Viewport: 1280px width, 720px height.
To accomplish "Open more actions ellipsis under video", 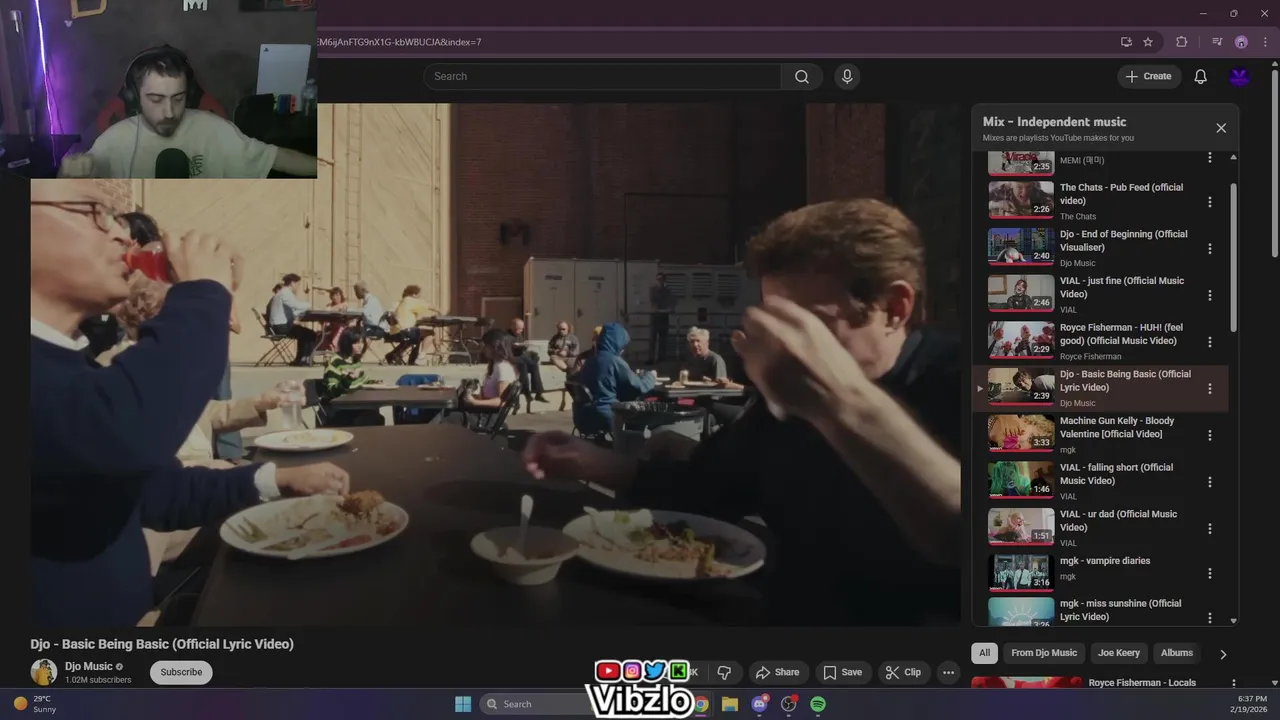I will [949, 672].
